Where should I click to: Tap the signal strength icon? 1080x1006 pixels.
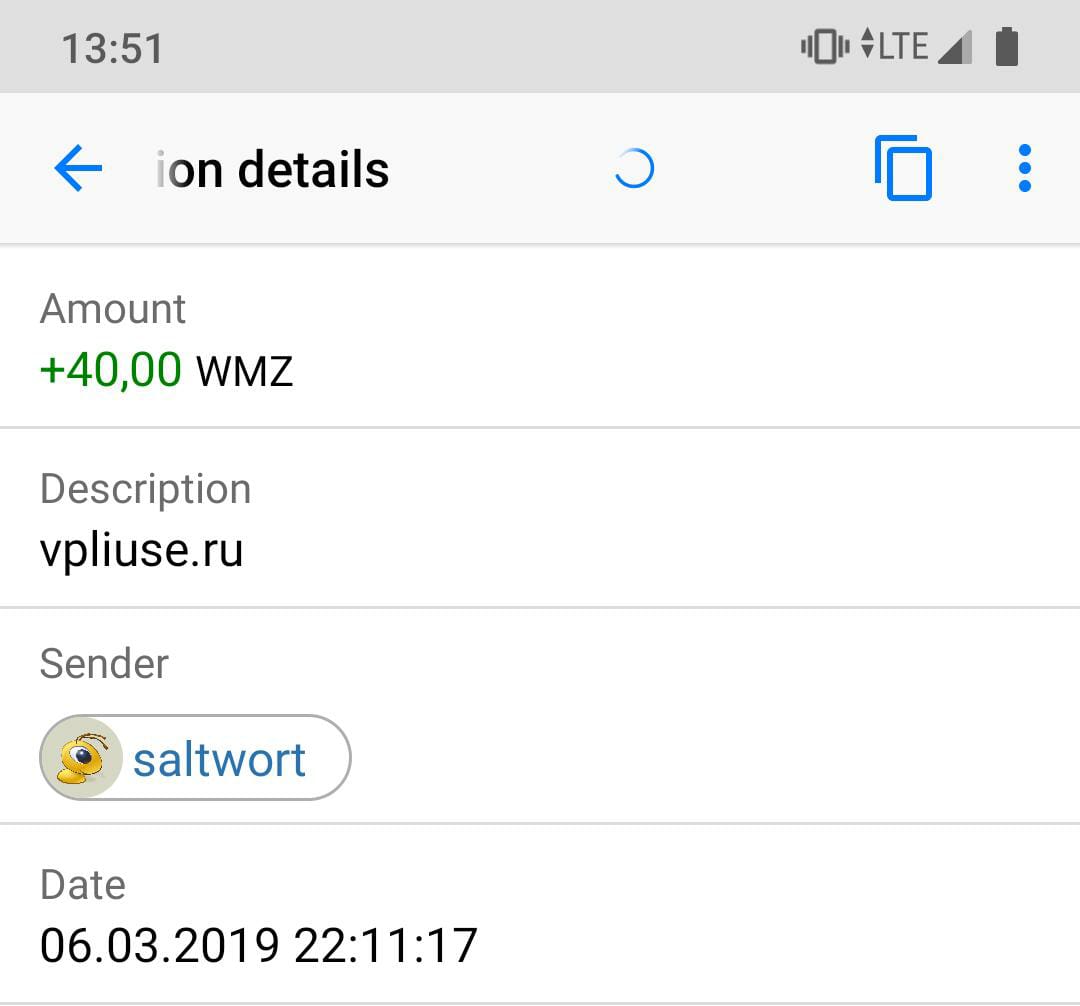coord(955,47)
